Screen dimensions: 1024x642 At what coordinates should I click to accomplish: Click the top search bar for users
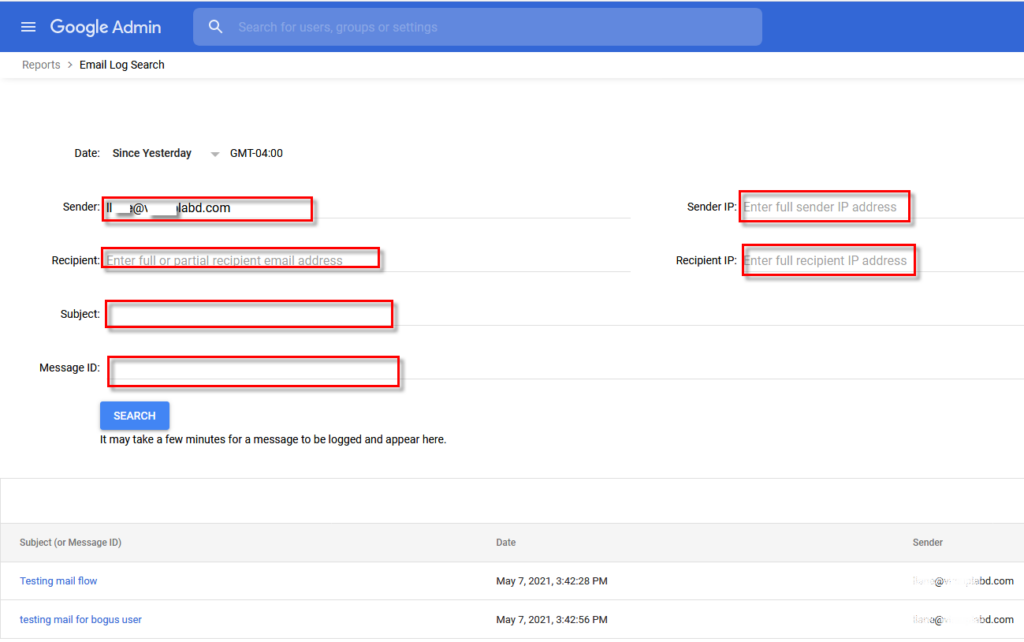coord(477,26)
